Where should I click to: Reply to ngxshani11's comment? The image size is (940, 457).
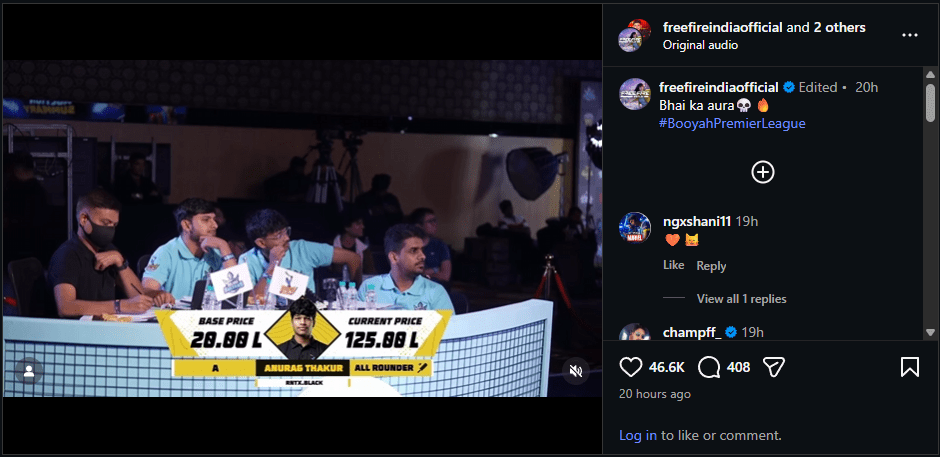[x=711, y=266]
